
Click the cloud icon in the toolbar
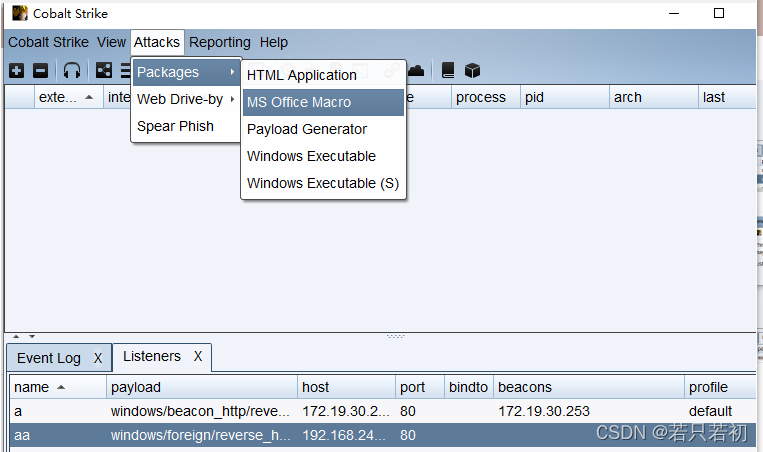416,71
